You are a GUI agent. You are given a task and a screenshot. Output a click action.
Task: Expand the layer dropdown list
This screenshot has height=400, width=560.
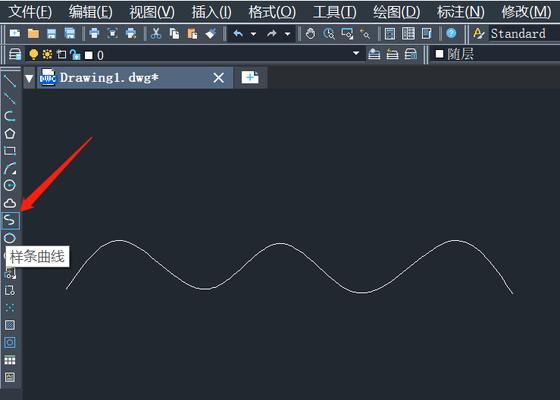coord(356,53)
